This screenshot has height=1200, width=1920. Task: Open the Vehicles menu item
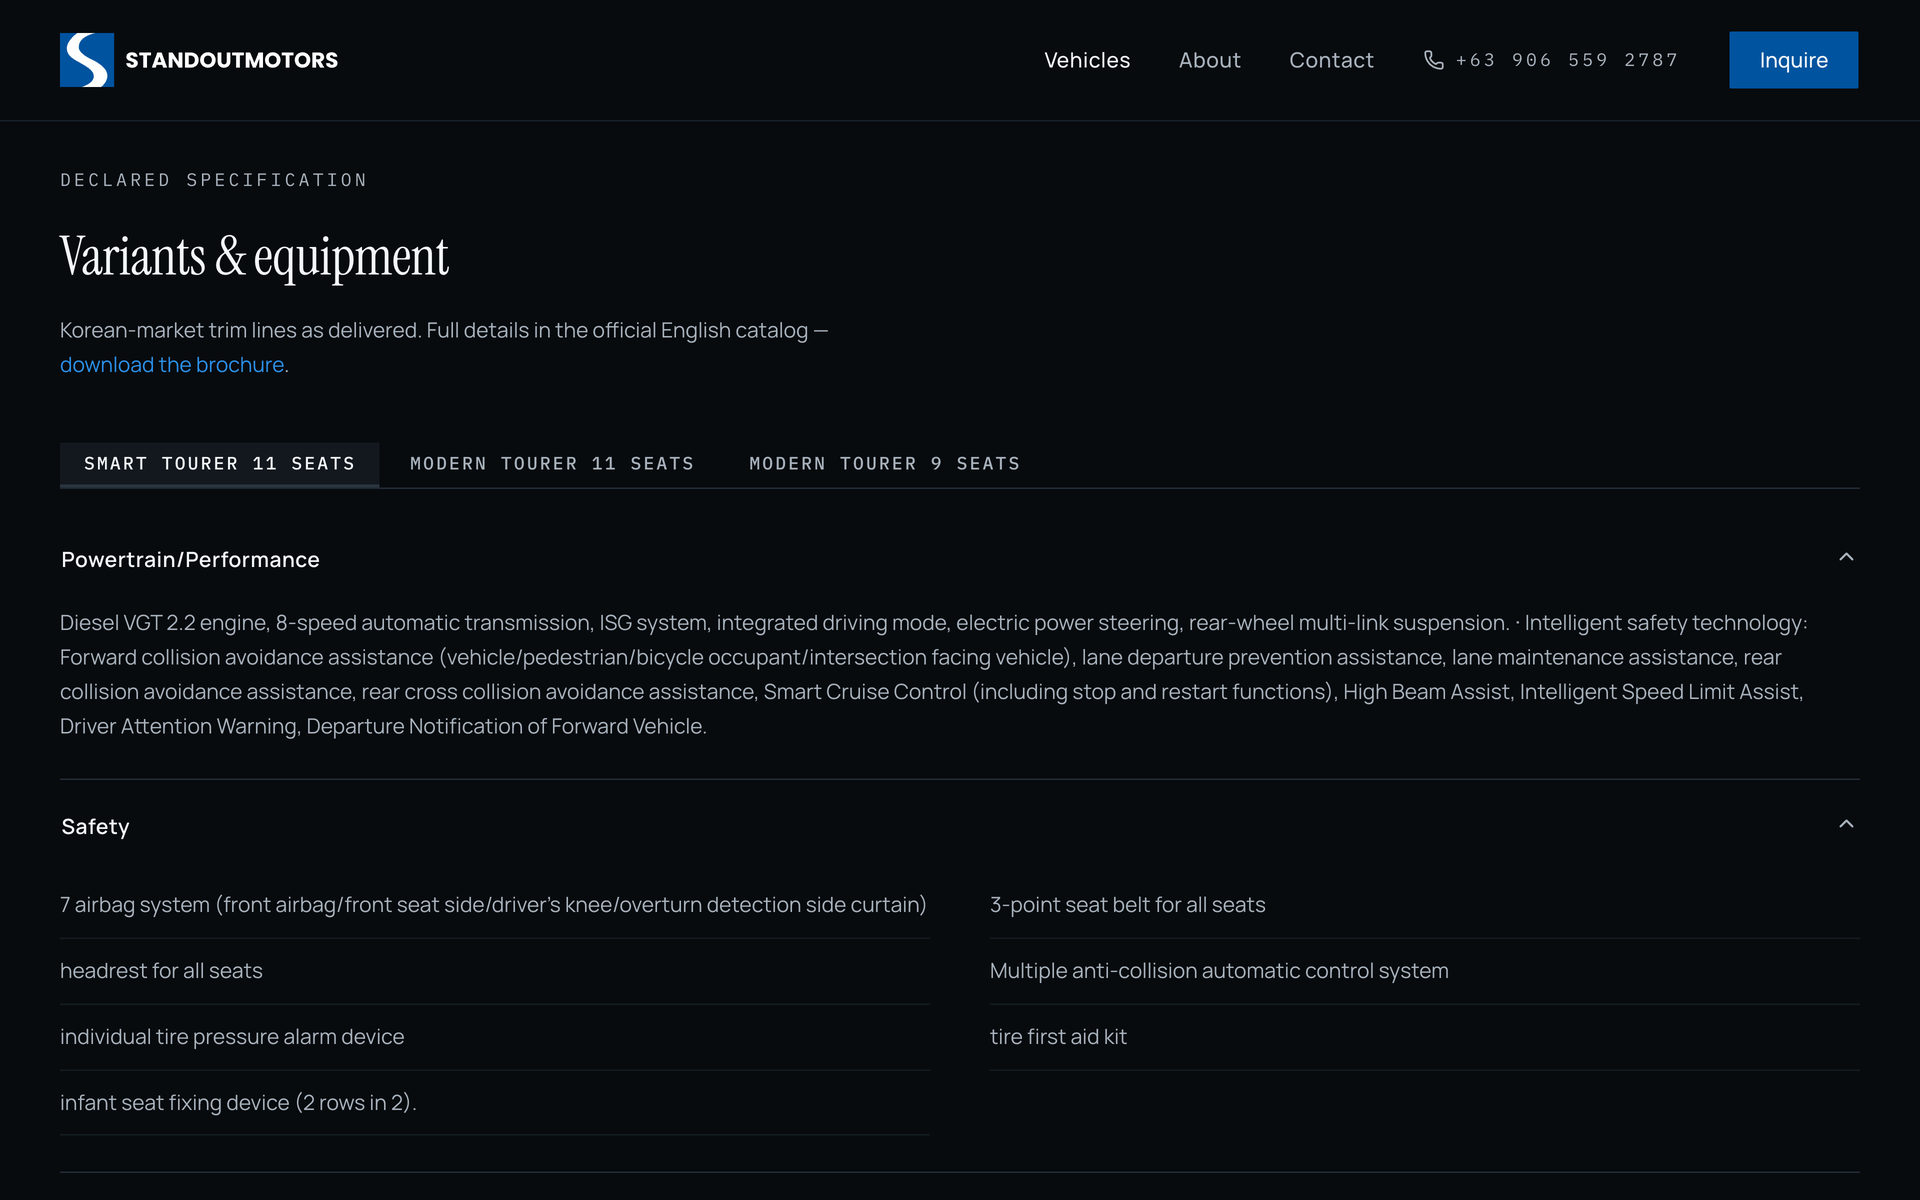1087,60
